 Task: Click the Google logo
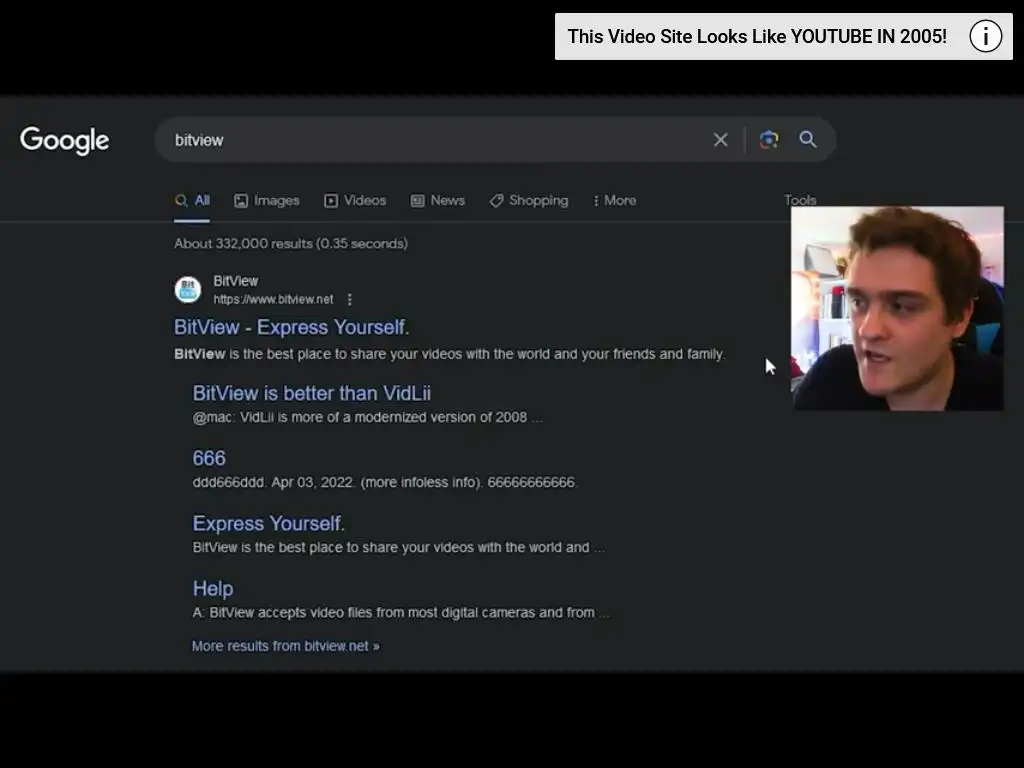pos(65,140)
